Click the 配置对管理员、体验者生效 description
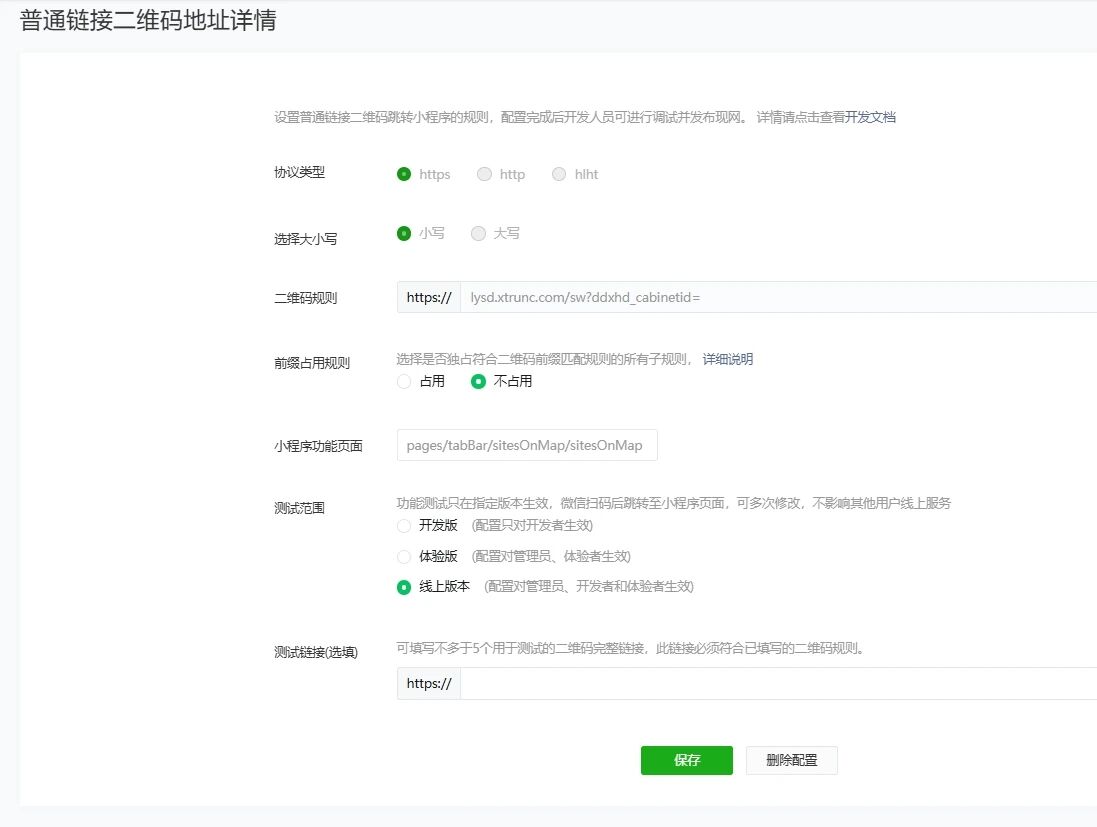1097x827 pixels. [x=551, y=556]
